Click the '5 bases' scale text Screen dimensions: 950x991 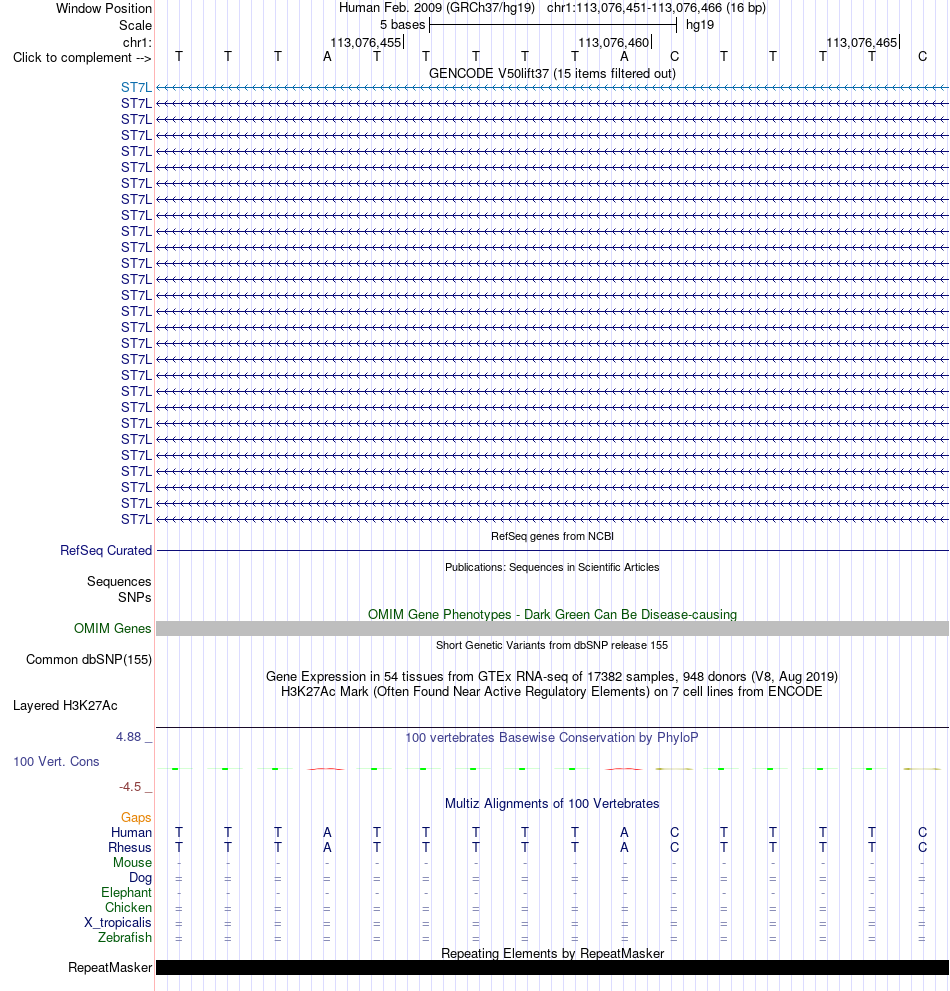point(403,25)
